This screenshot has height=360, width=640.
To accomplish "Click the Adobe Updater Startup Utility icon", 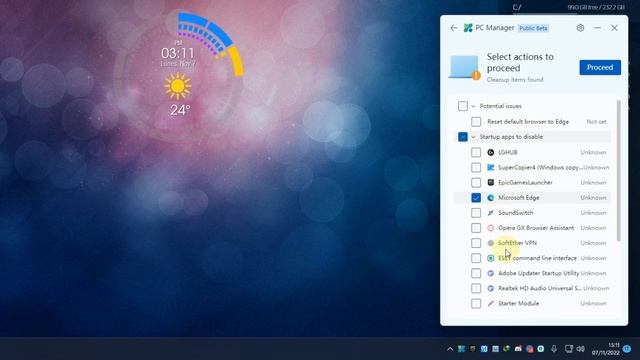I will 491,273.
